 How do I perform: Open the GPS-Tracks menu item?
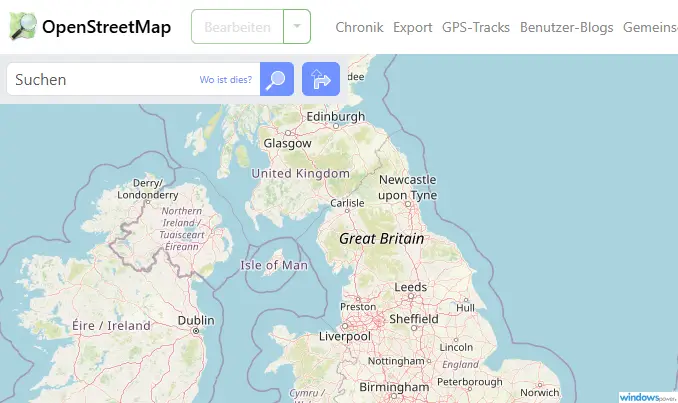click(476, 27)
